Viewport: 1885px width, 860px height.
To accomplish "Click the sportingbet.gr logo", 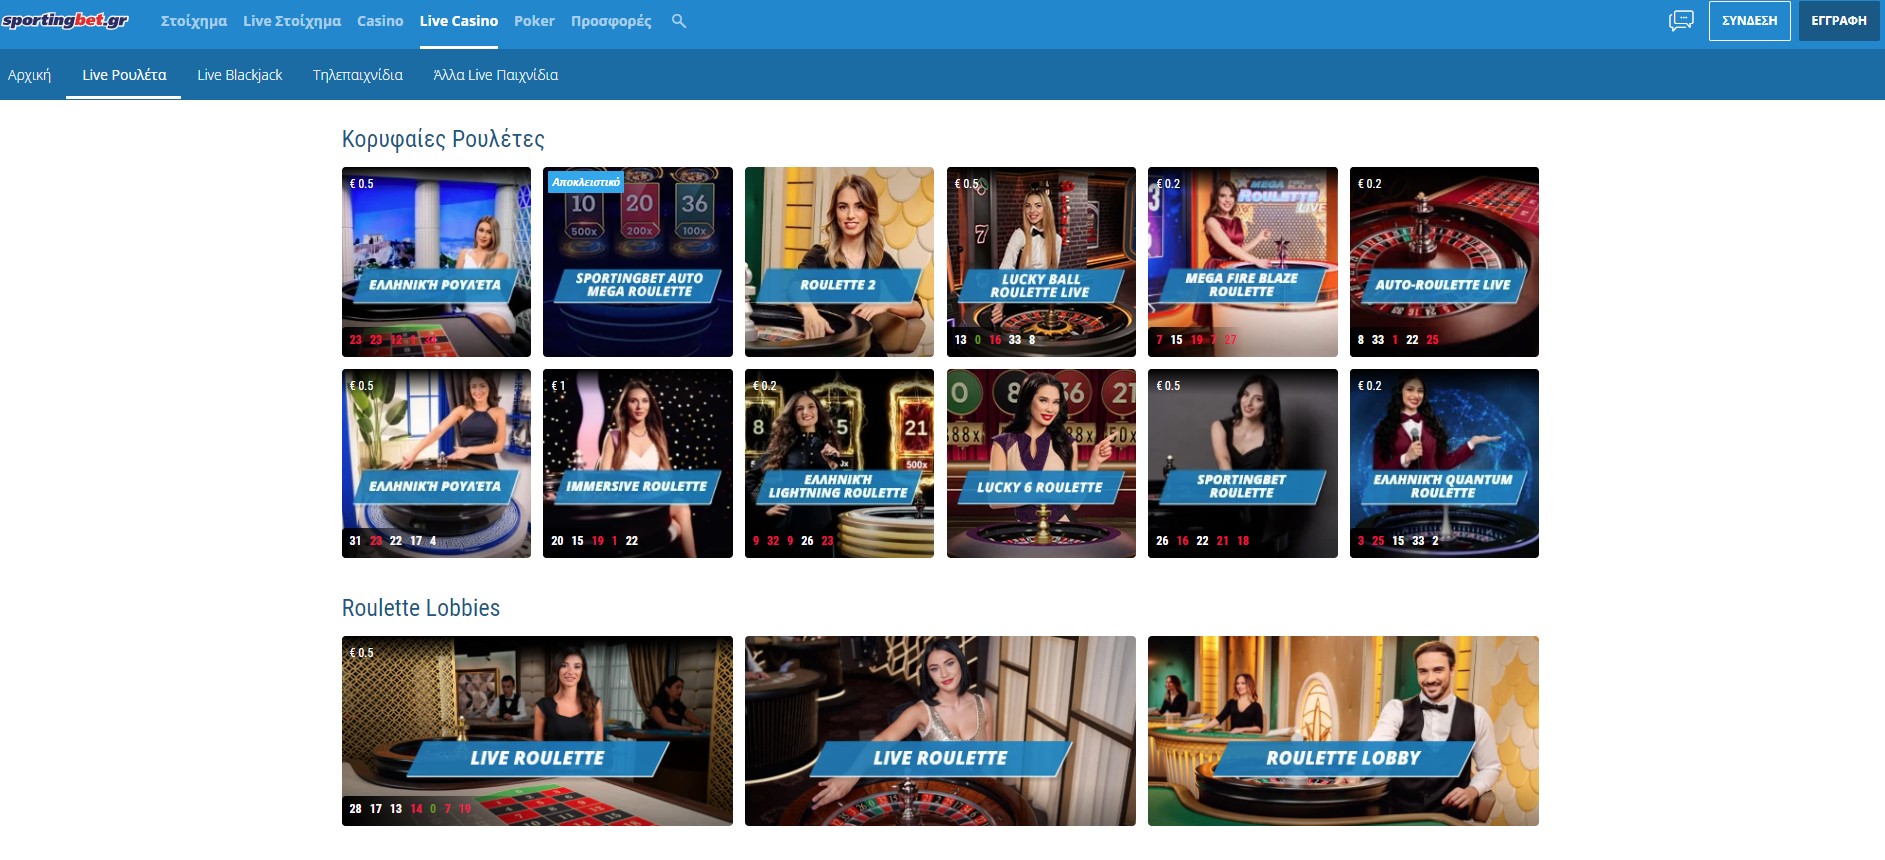I will 65,20.
